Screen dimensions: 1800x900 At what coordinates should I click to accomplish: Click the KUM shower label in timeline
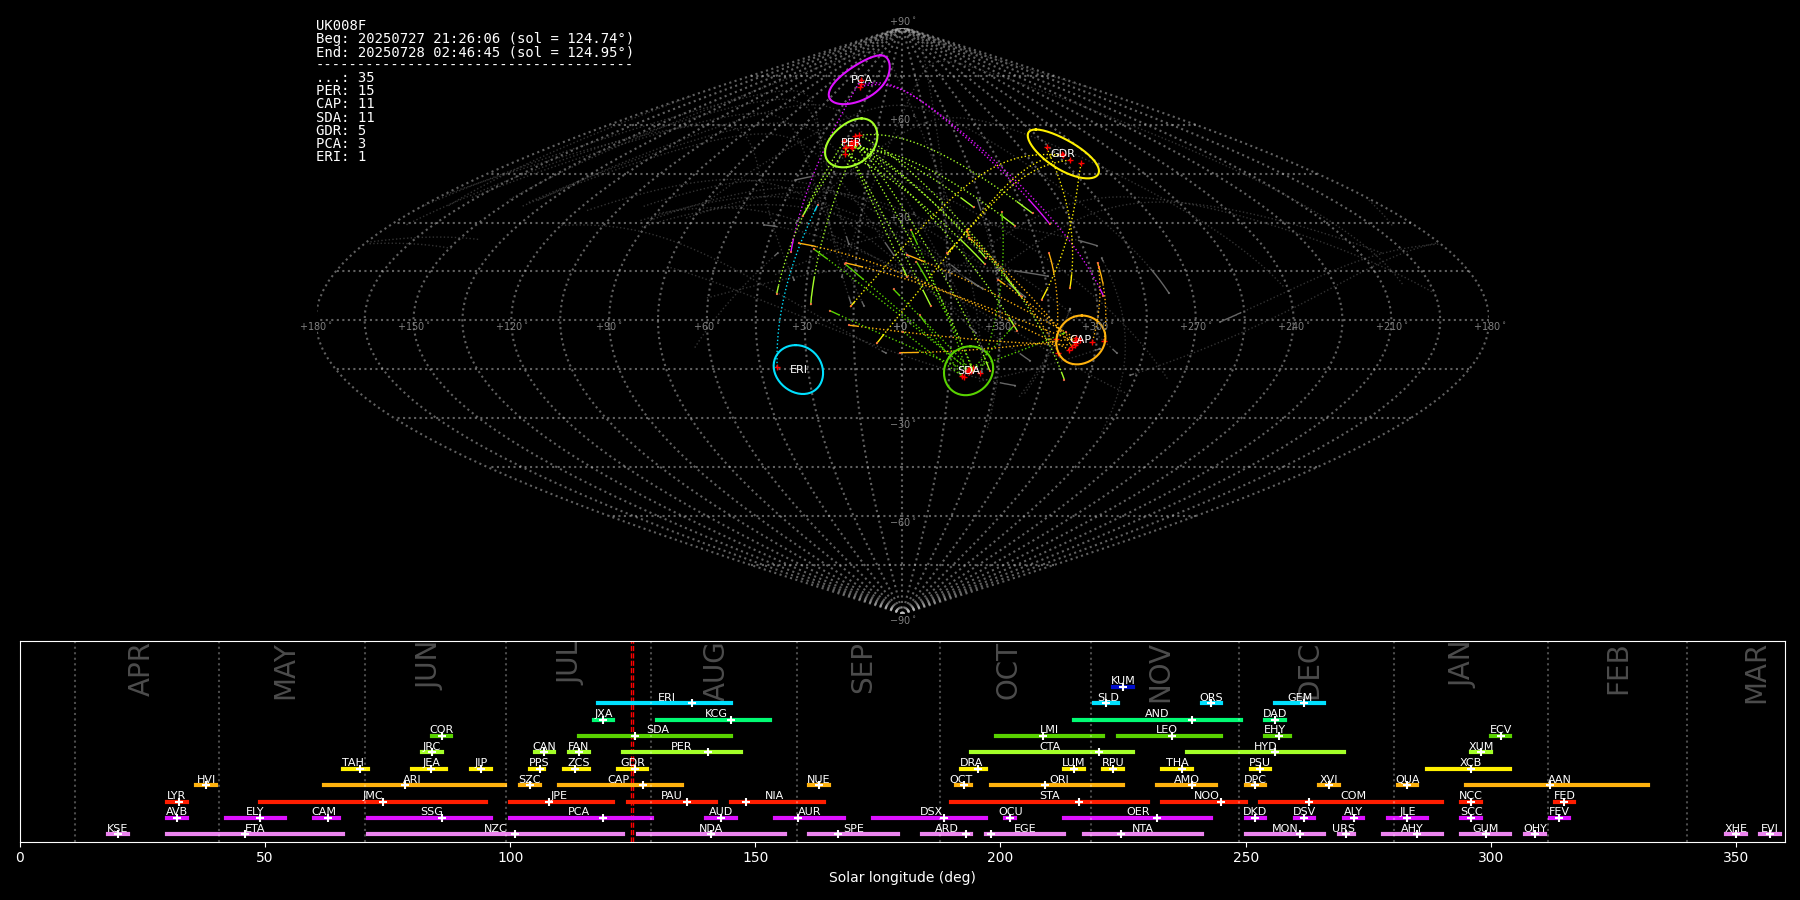(x=1123, y=681)
